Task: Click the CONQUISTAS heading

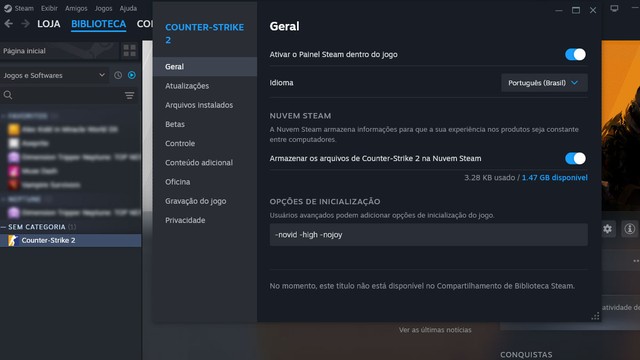Action: [526, 355]
